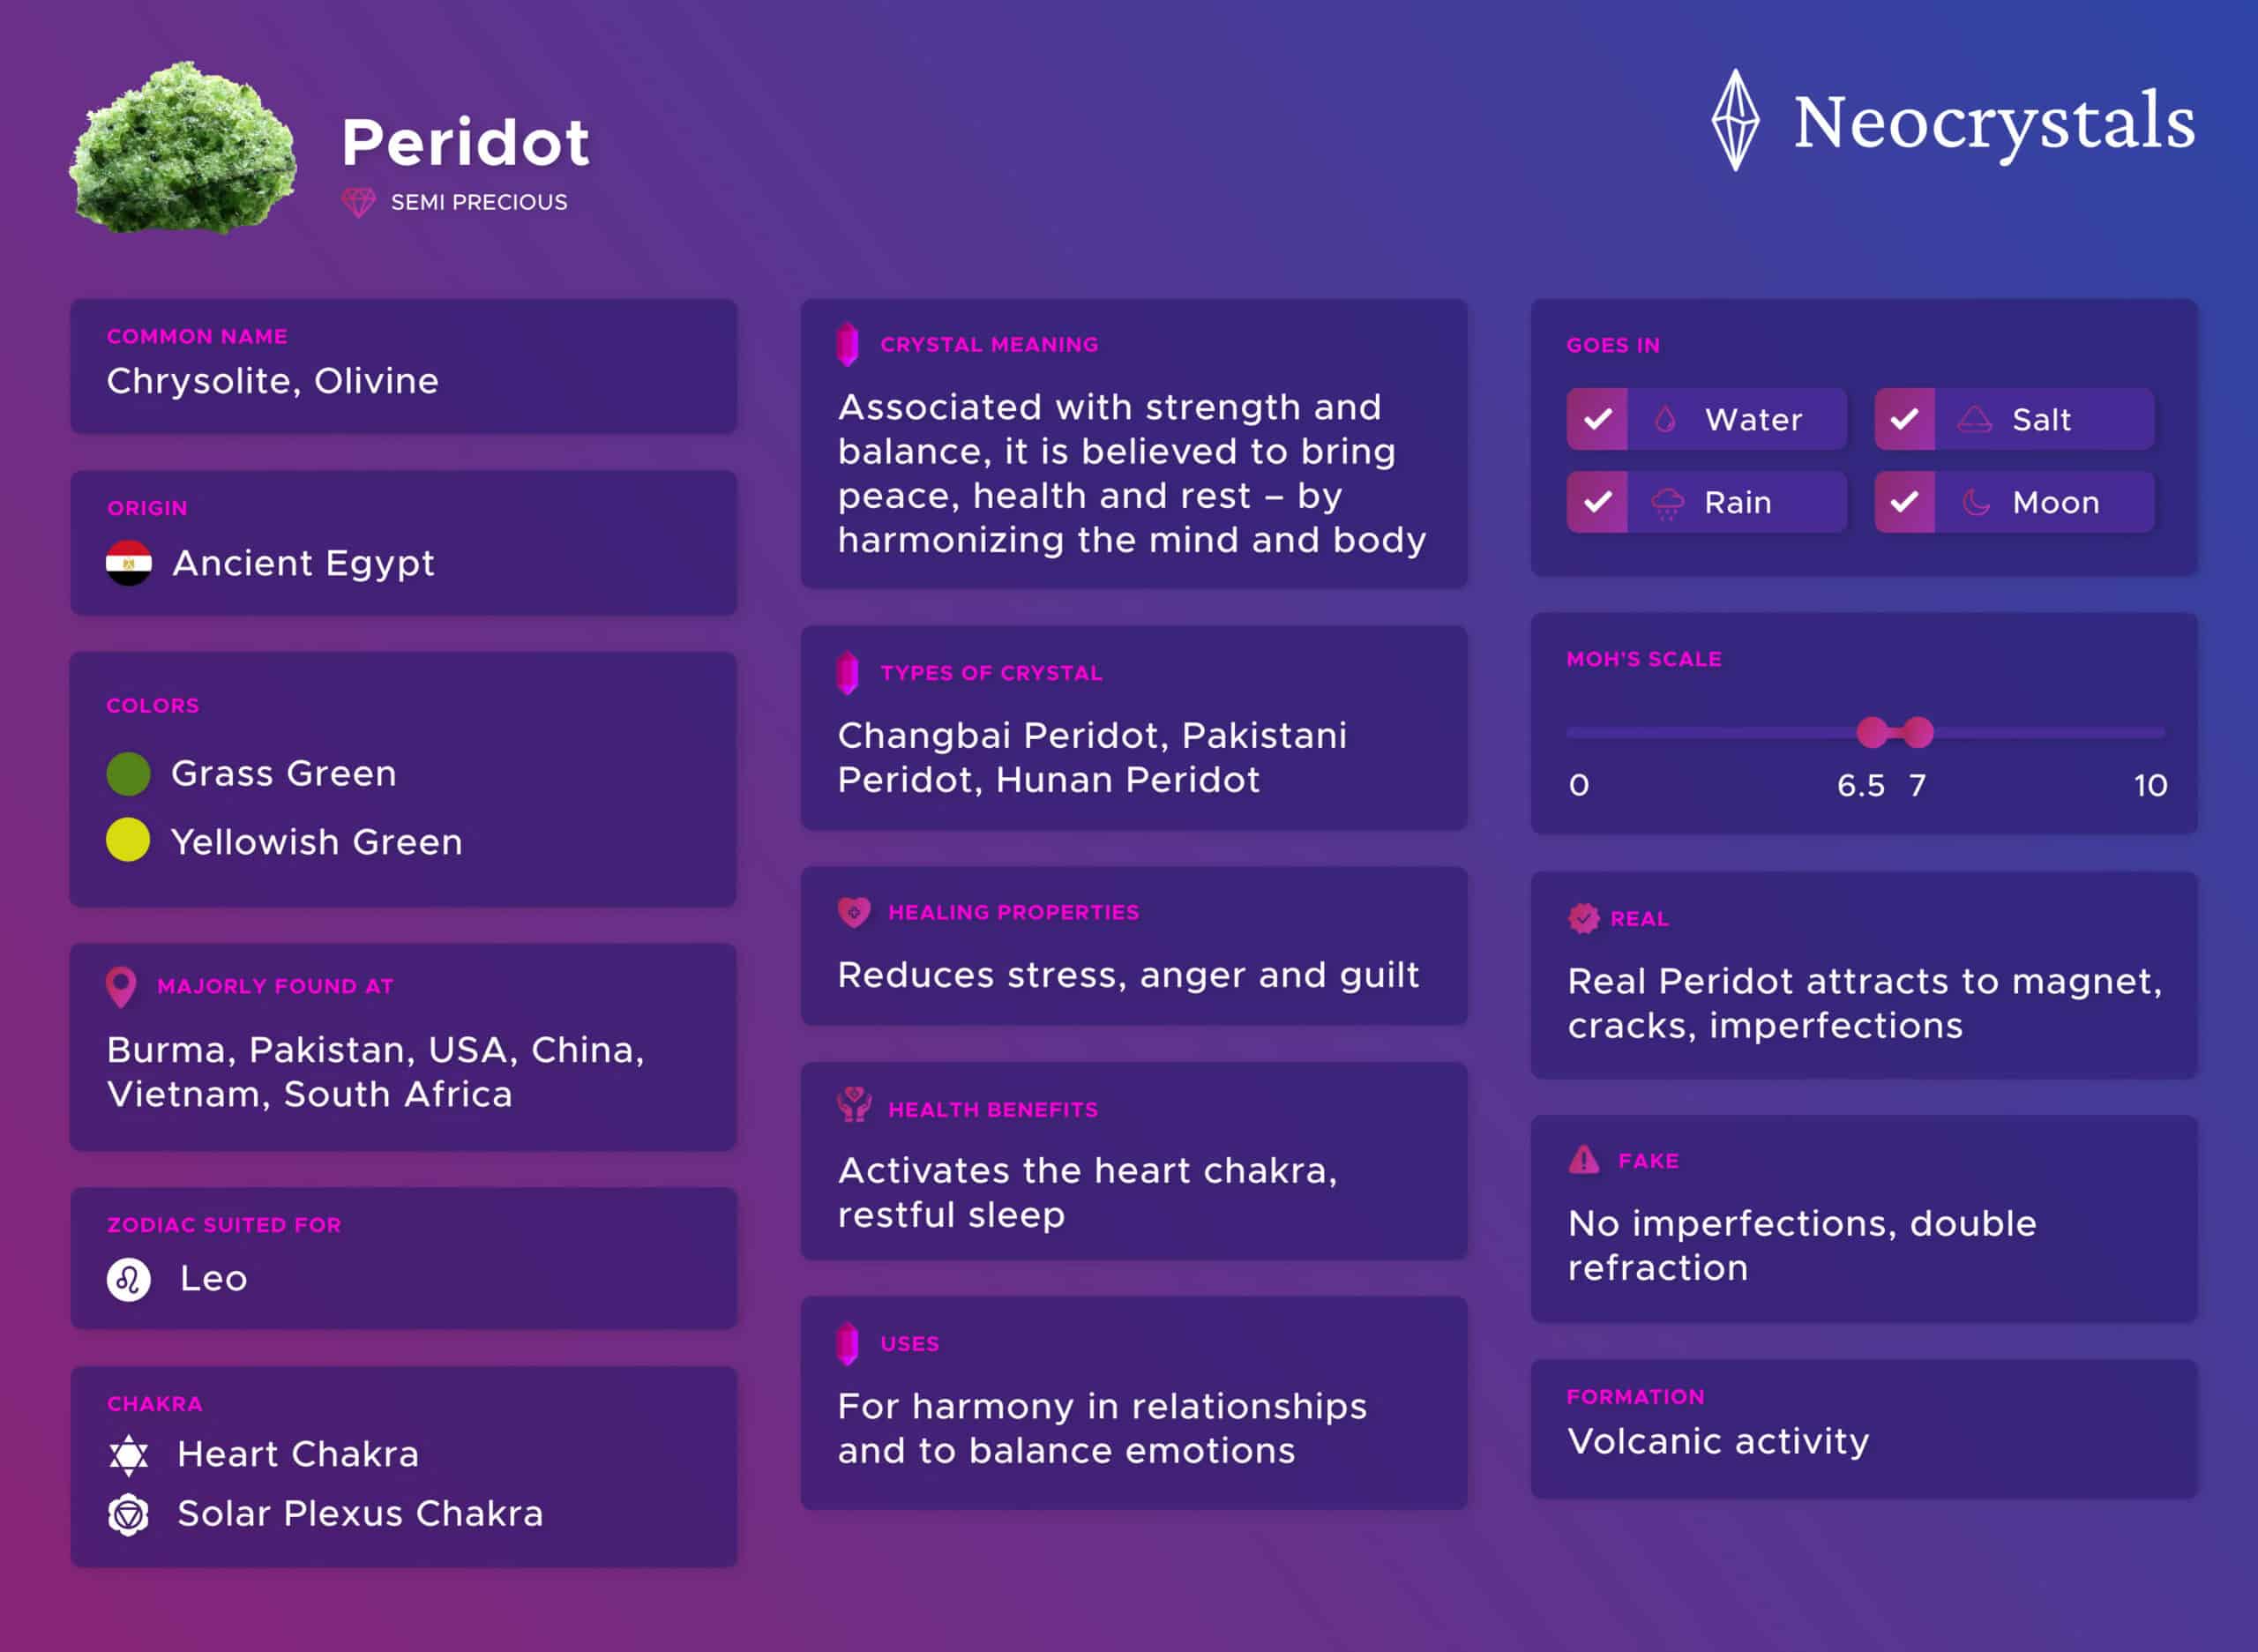Click the Neocrystals brand name text
Image resolution: width=2258 pixels, height=1652 pixels.
tap(1994, 123)
